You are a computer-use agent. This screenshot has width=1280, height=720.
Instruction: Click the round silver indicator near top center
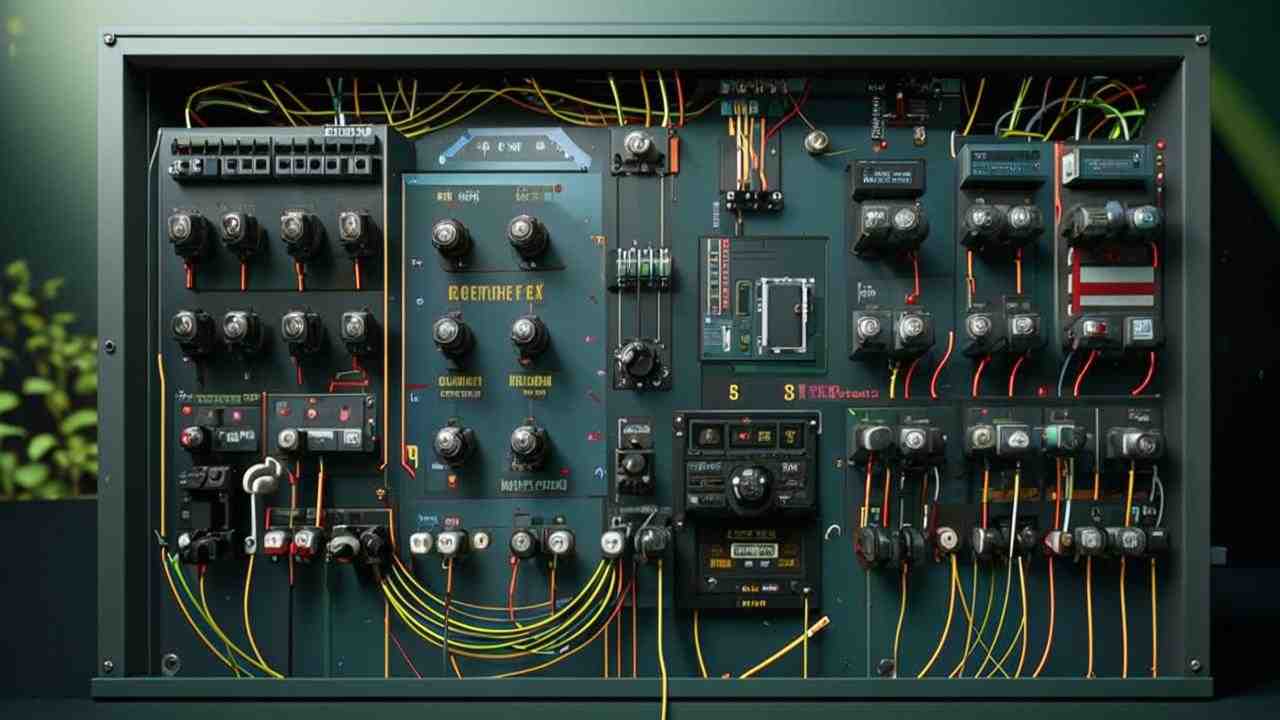tap(818, 142)
